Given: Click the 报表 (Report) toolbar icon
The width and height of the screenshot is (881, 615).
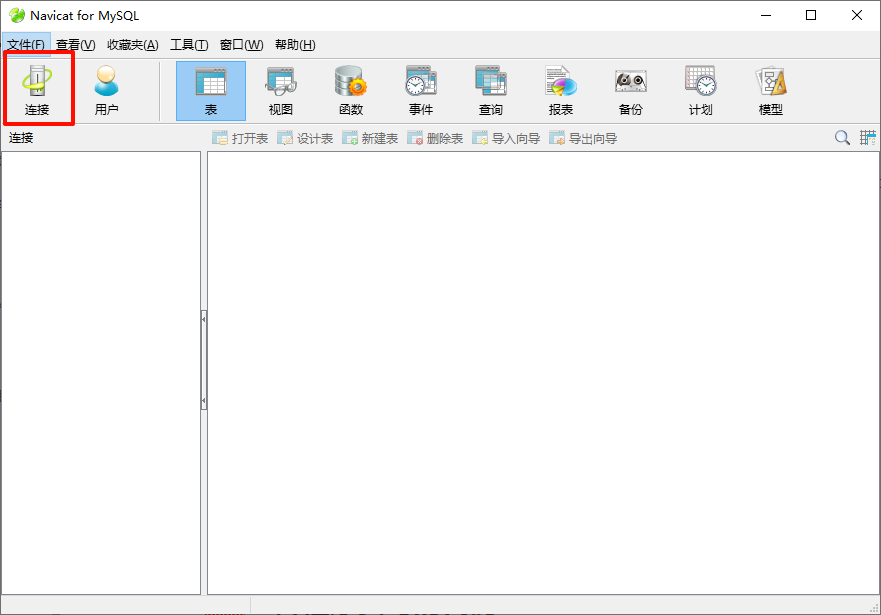Looking at the screenshot, I should pos(560,90).
